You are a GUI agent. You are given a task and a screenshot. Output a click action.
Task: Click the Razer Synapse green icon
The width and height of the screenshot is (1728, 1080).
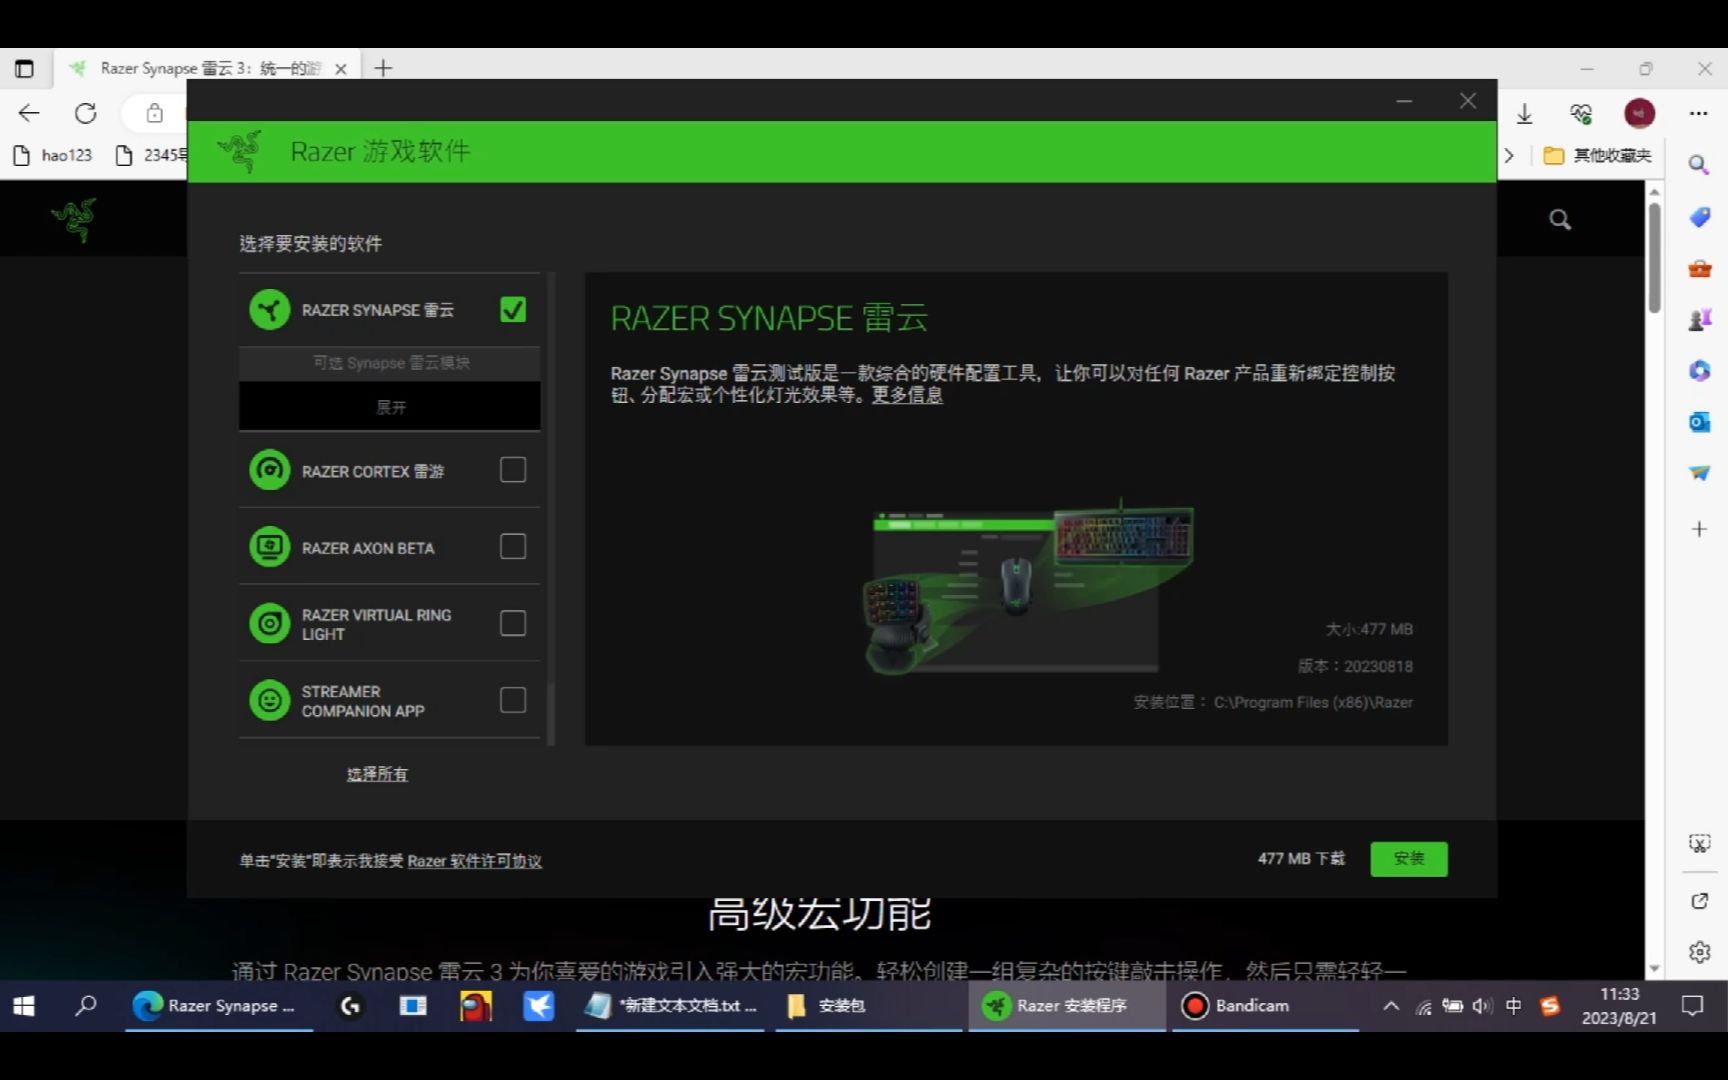pos(269,310)
